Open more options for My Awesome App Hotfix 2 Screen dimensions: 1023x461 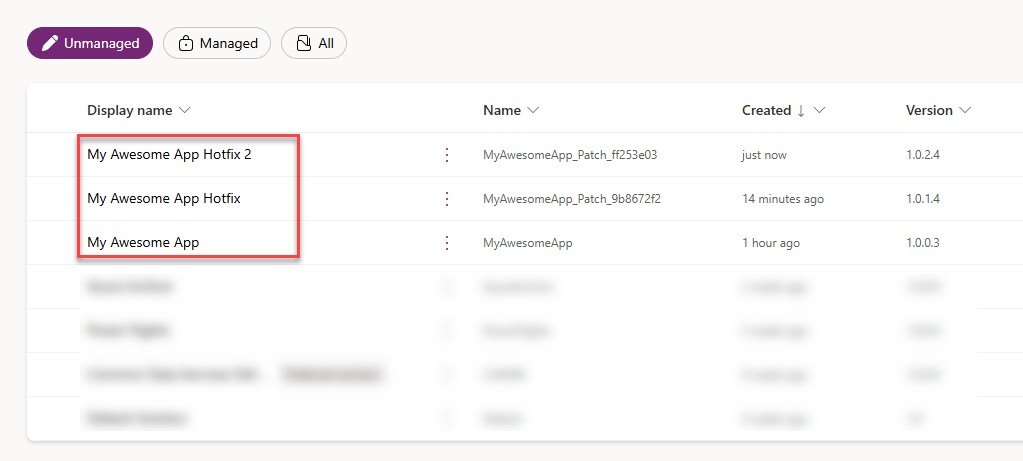tap(447, 155)
